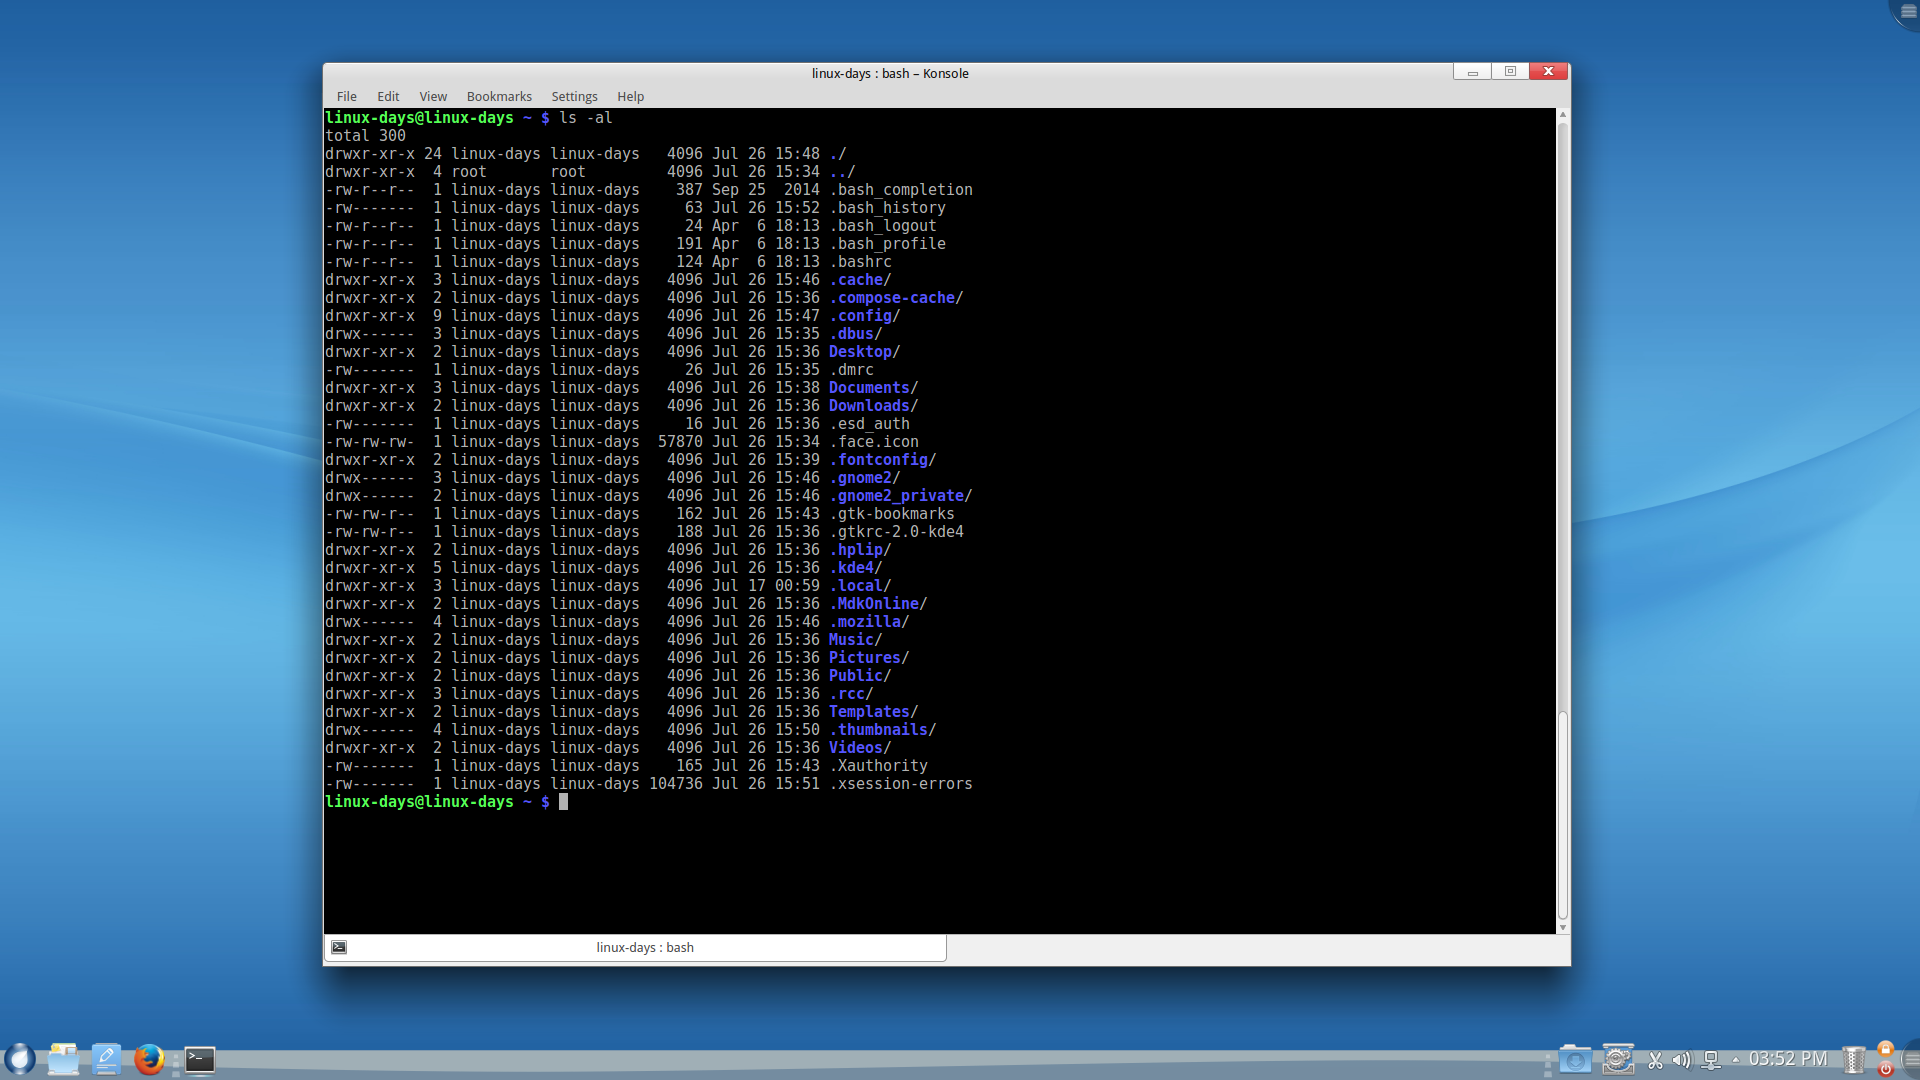Click the '.face.icon' filename
1920x1080 pixels.
[874, 442]
